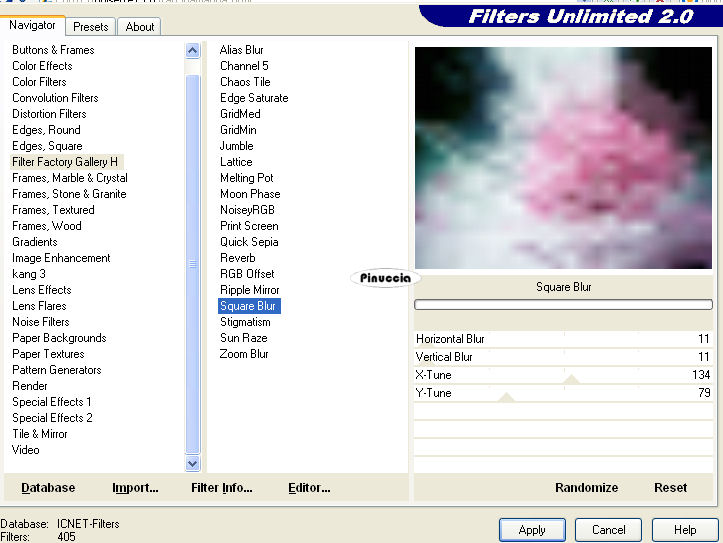Choose the Lattice filter
The width and height of the screenshot is (723, 543).
[236, 162]
